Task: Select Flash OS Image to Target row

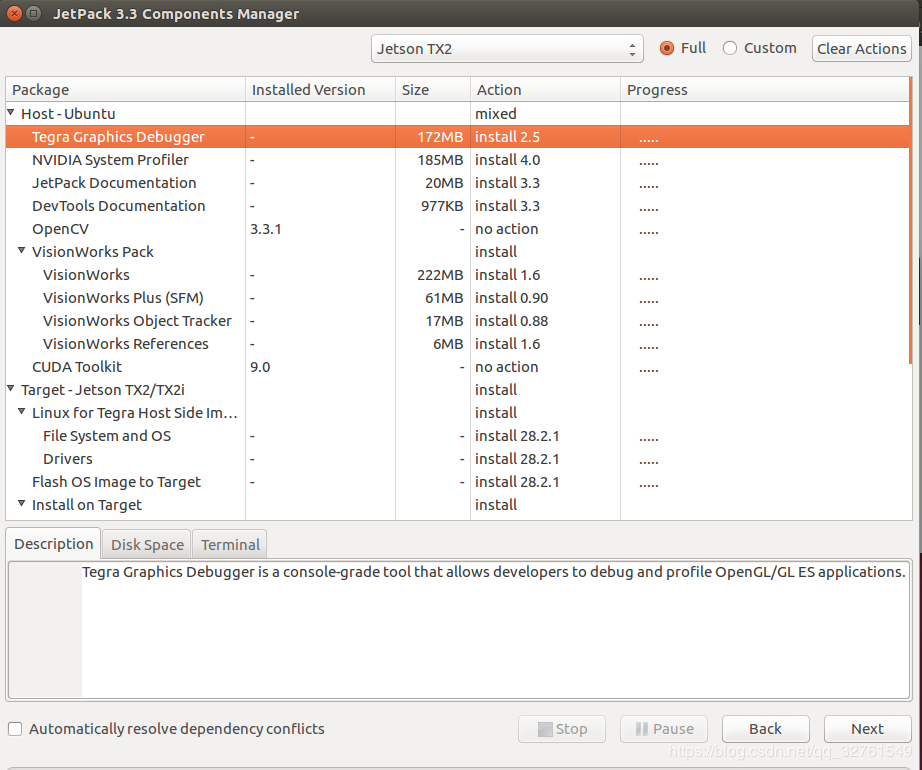Action: tap(457, 481)
